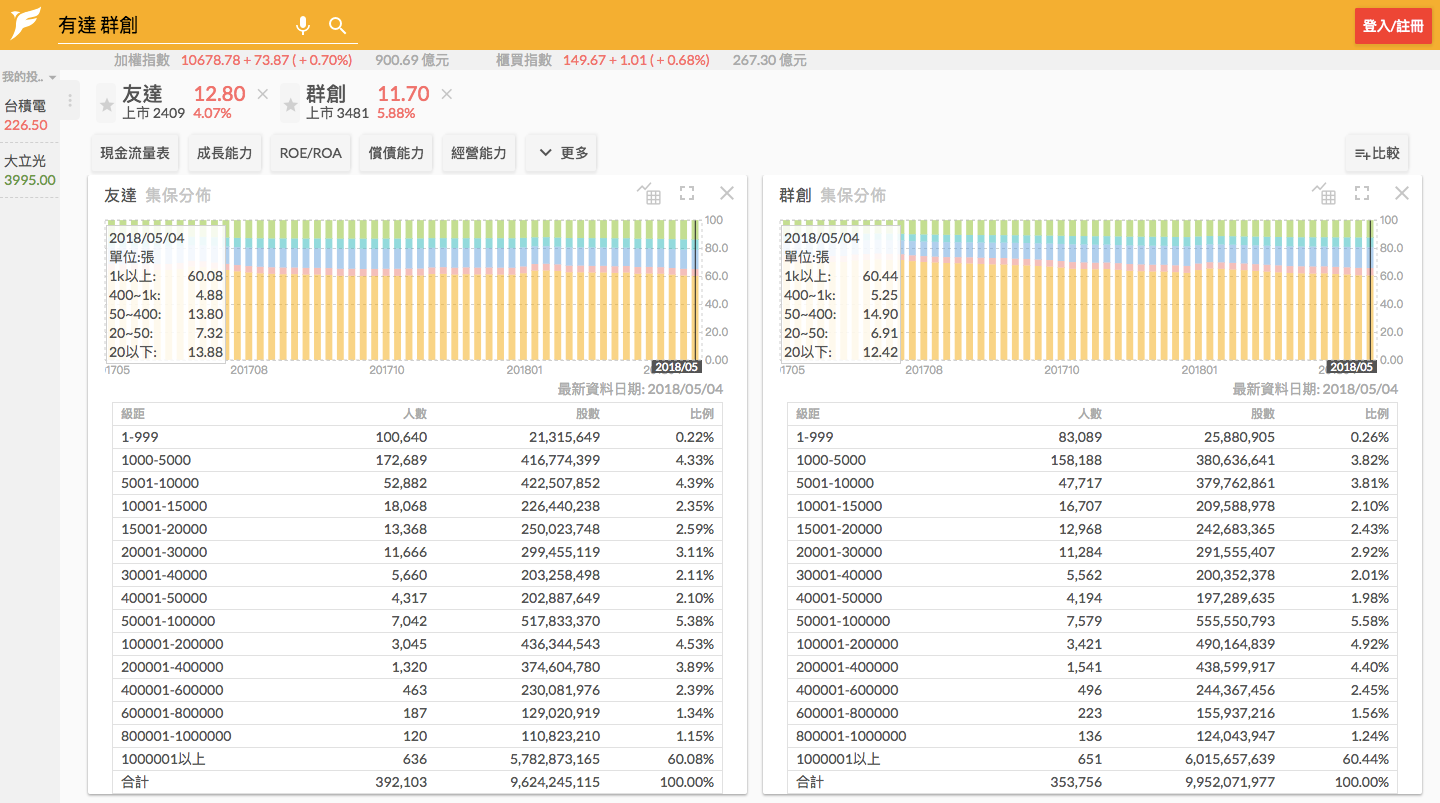This screenshot has height=803, width=1440.
Task: Click the magnifier search icon
Action: (337, 26)
